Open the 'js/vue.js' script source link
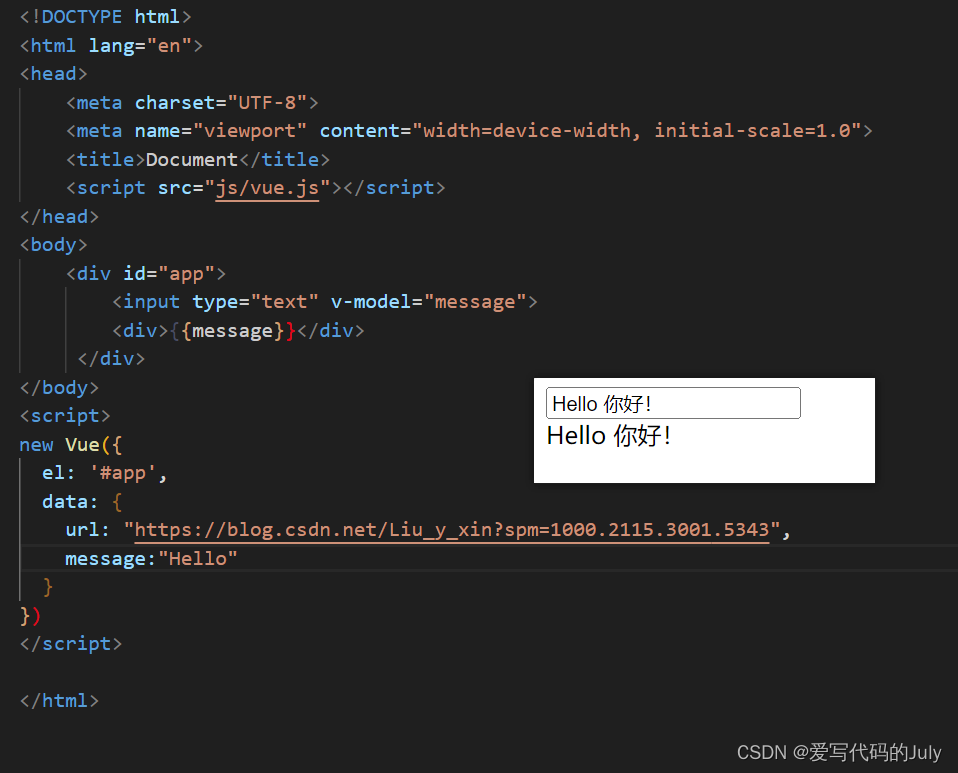Viewport: 958px width, 773px height. (x=267, y=188)
